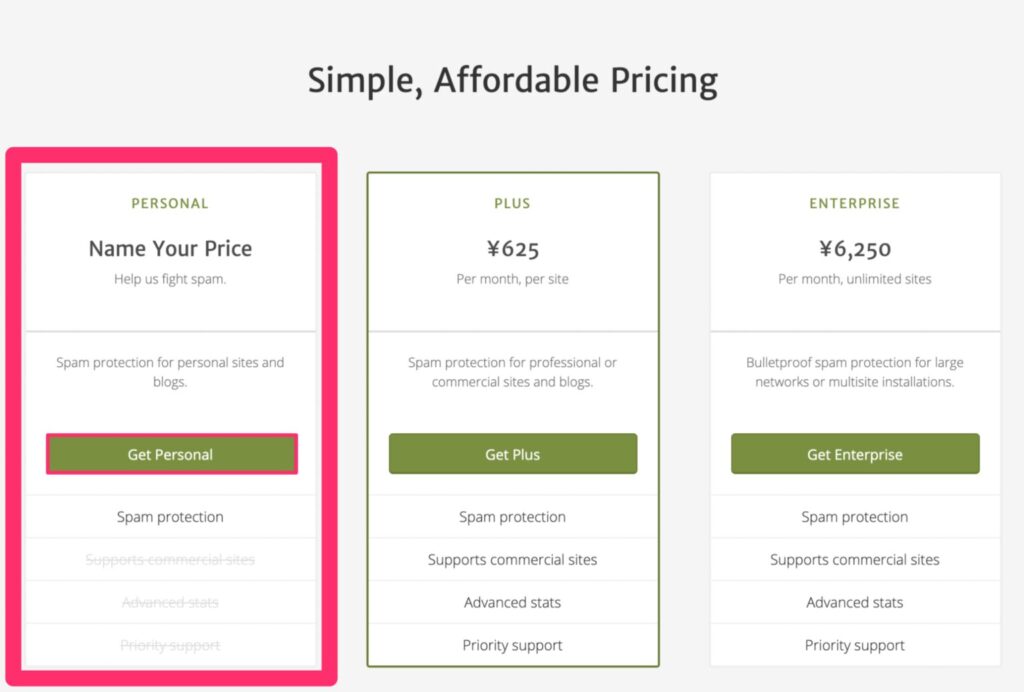
Task: Click struck-through 'Supports commercial sites' in Personal
Action: (170, 559)
